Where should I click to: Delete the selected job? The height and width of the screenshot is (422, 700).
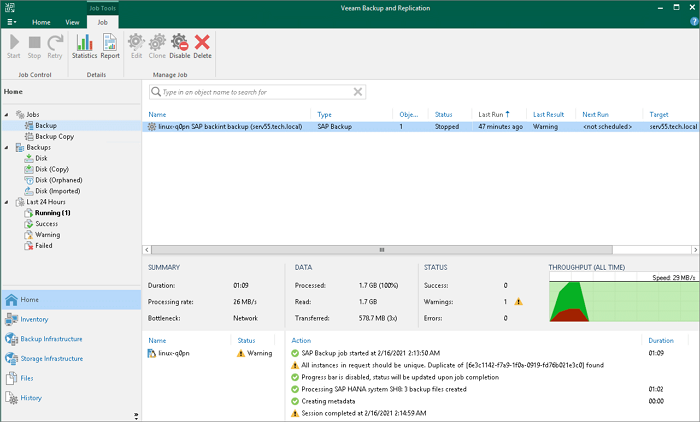203,46
